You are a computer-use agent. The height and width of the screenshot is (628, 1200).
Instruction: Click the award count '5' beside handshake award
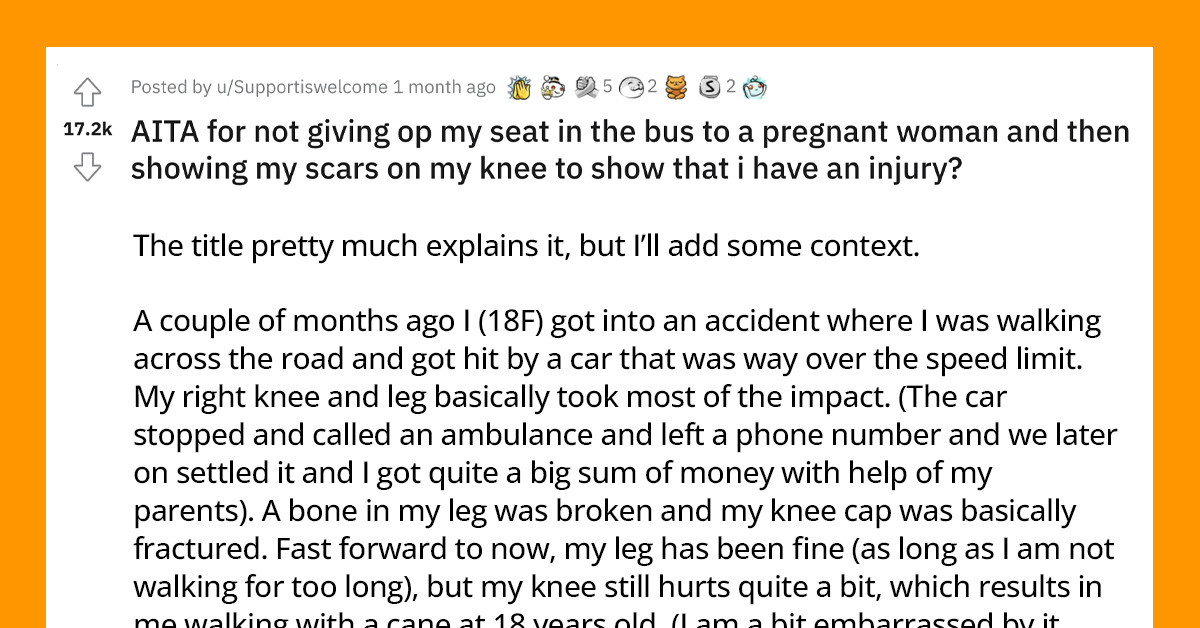[608, 87]
